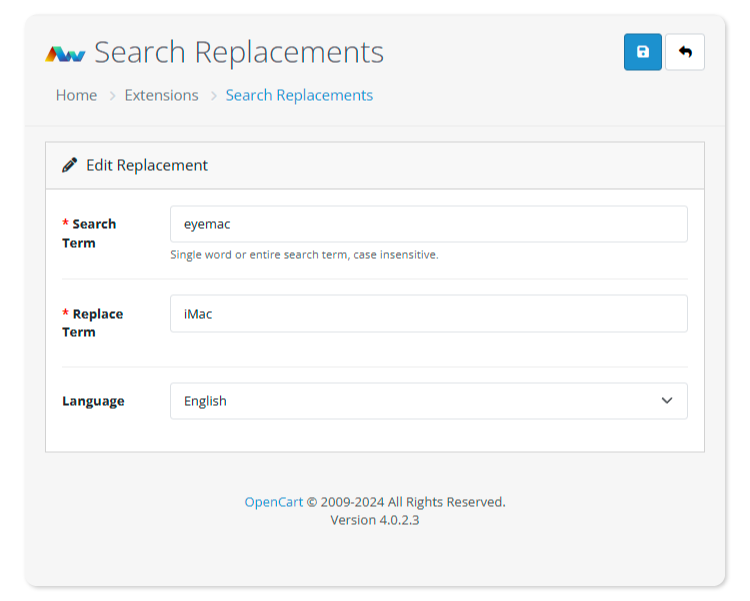This screenshot has width=750, height=601.
Task: Save the replacement with the blue floppy-disk button
Action: (x=642, y=52)
